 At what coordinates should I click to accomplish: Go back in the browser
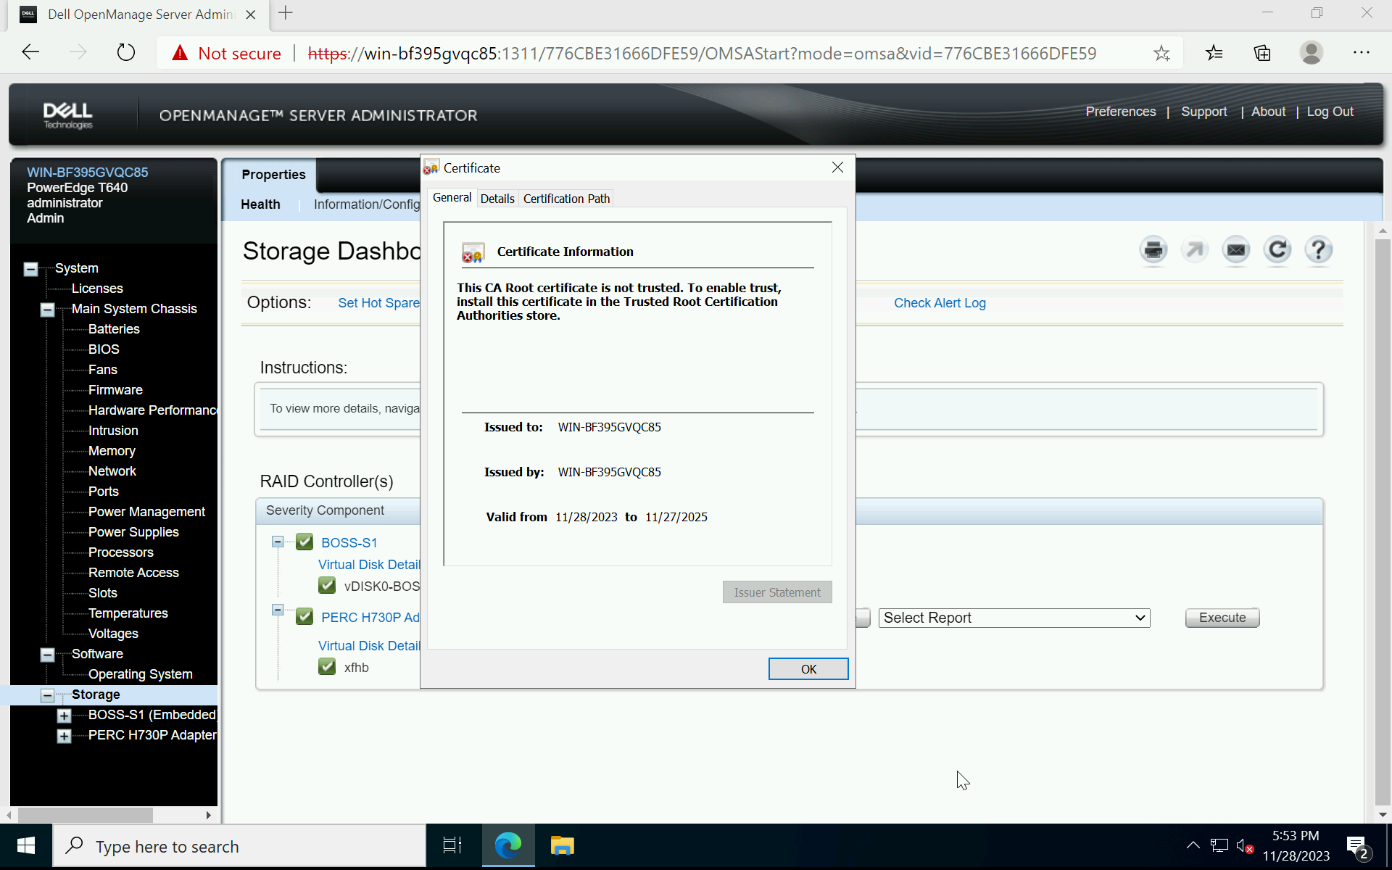(x=30, y=53)
